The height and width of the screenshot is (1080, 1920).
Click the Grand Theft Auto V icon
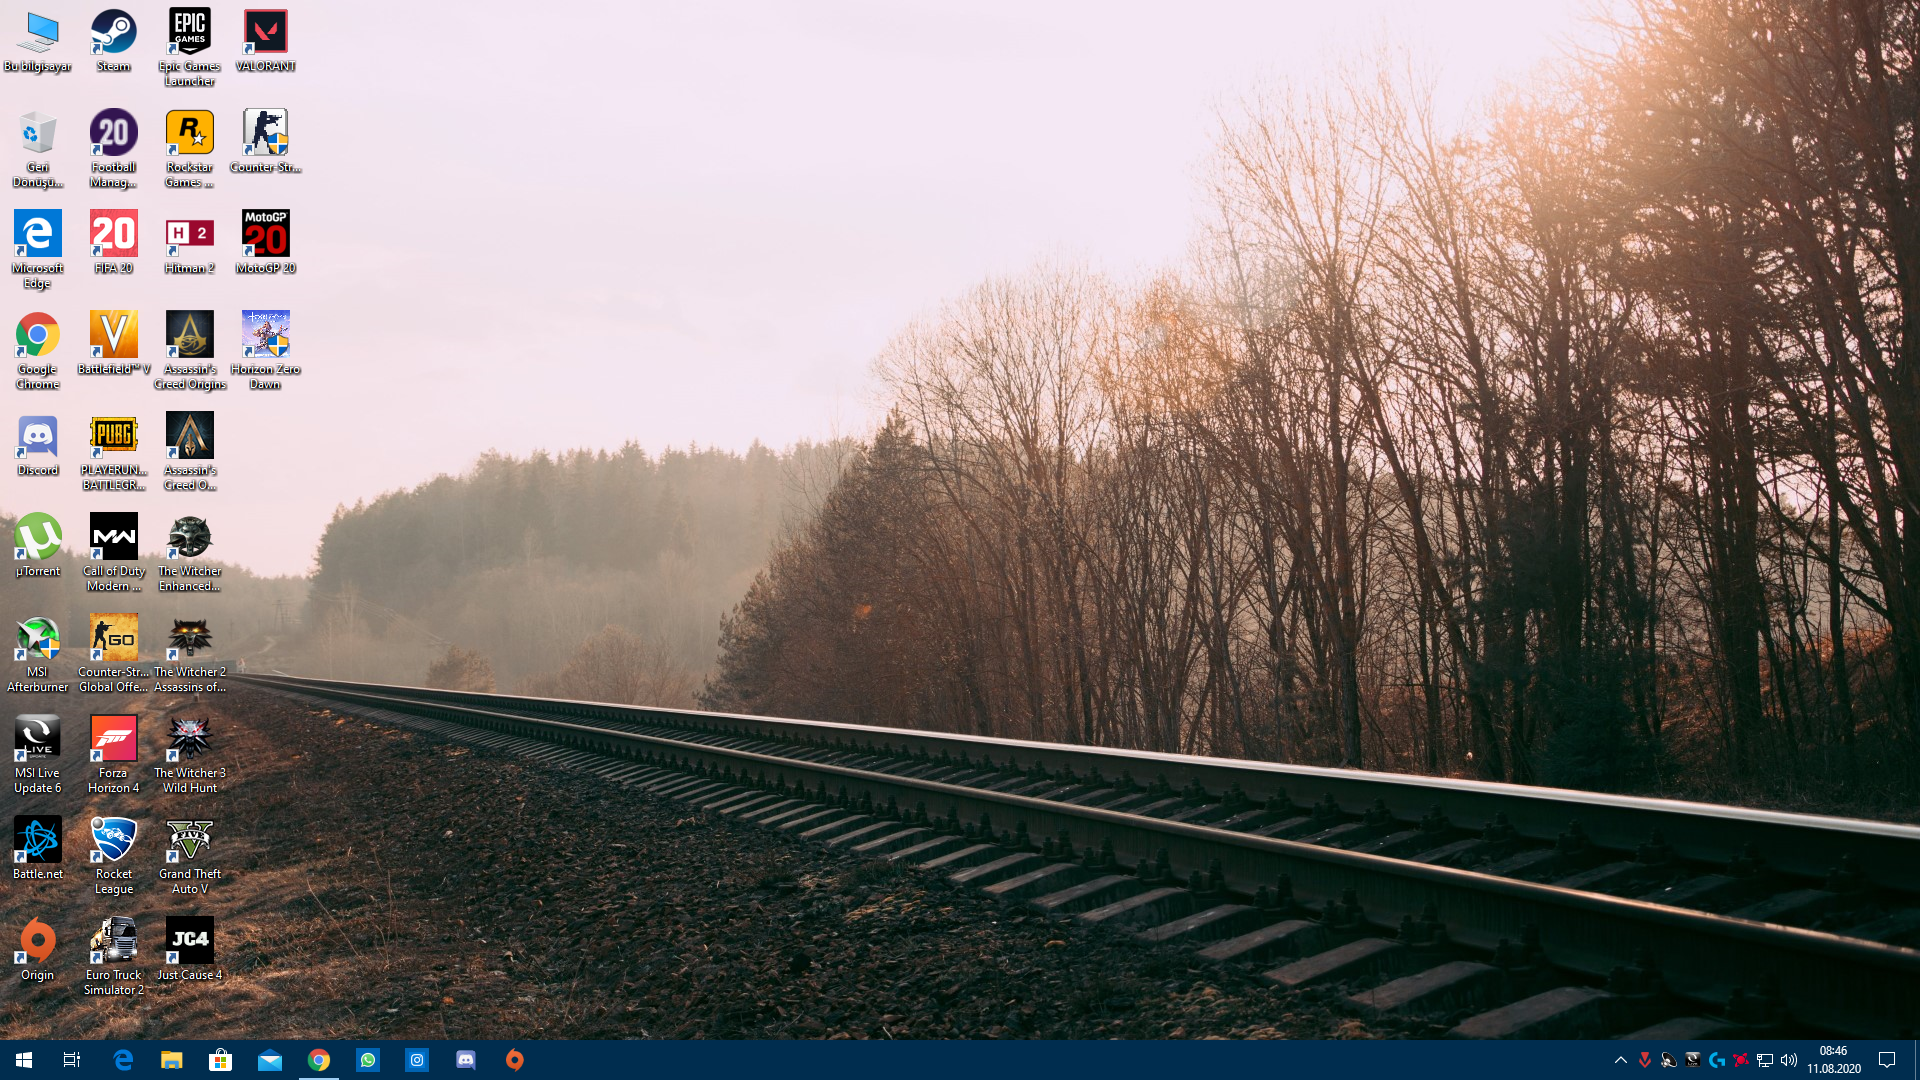(189, 841)
